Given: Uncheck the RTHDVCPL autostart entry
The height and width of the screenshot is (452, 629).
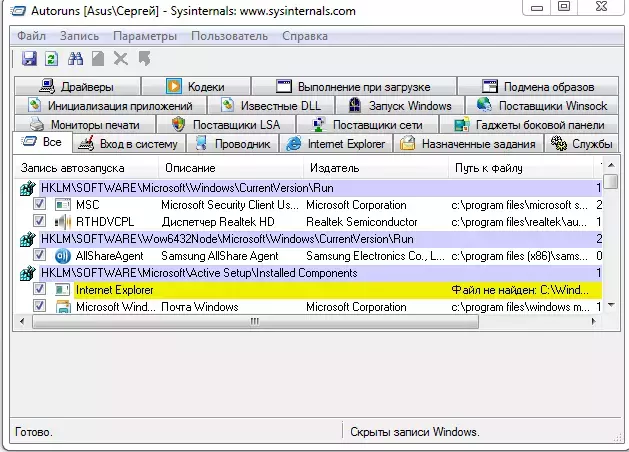Looking at the screenshot, I should click(x=39, y=220).
